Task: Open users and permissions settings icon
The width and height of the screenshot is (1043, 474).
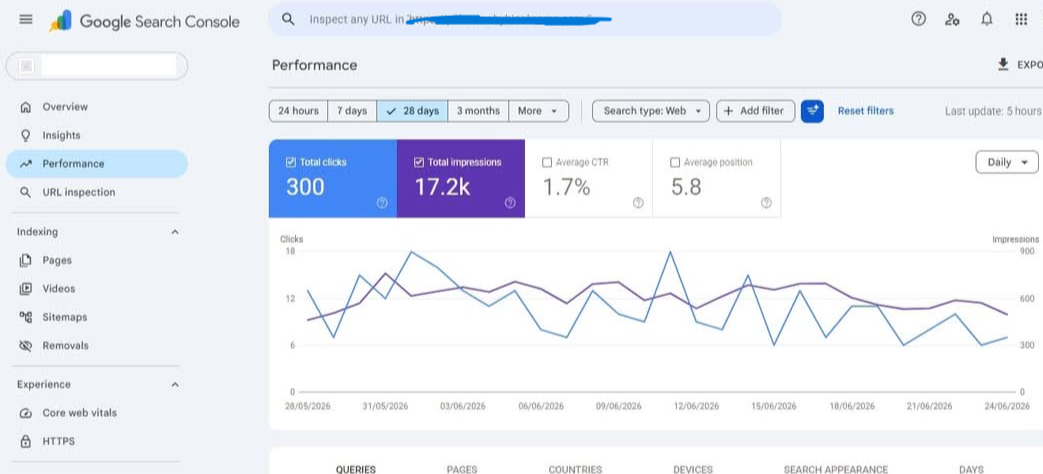Action: coord(952,19)
